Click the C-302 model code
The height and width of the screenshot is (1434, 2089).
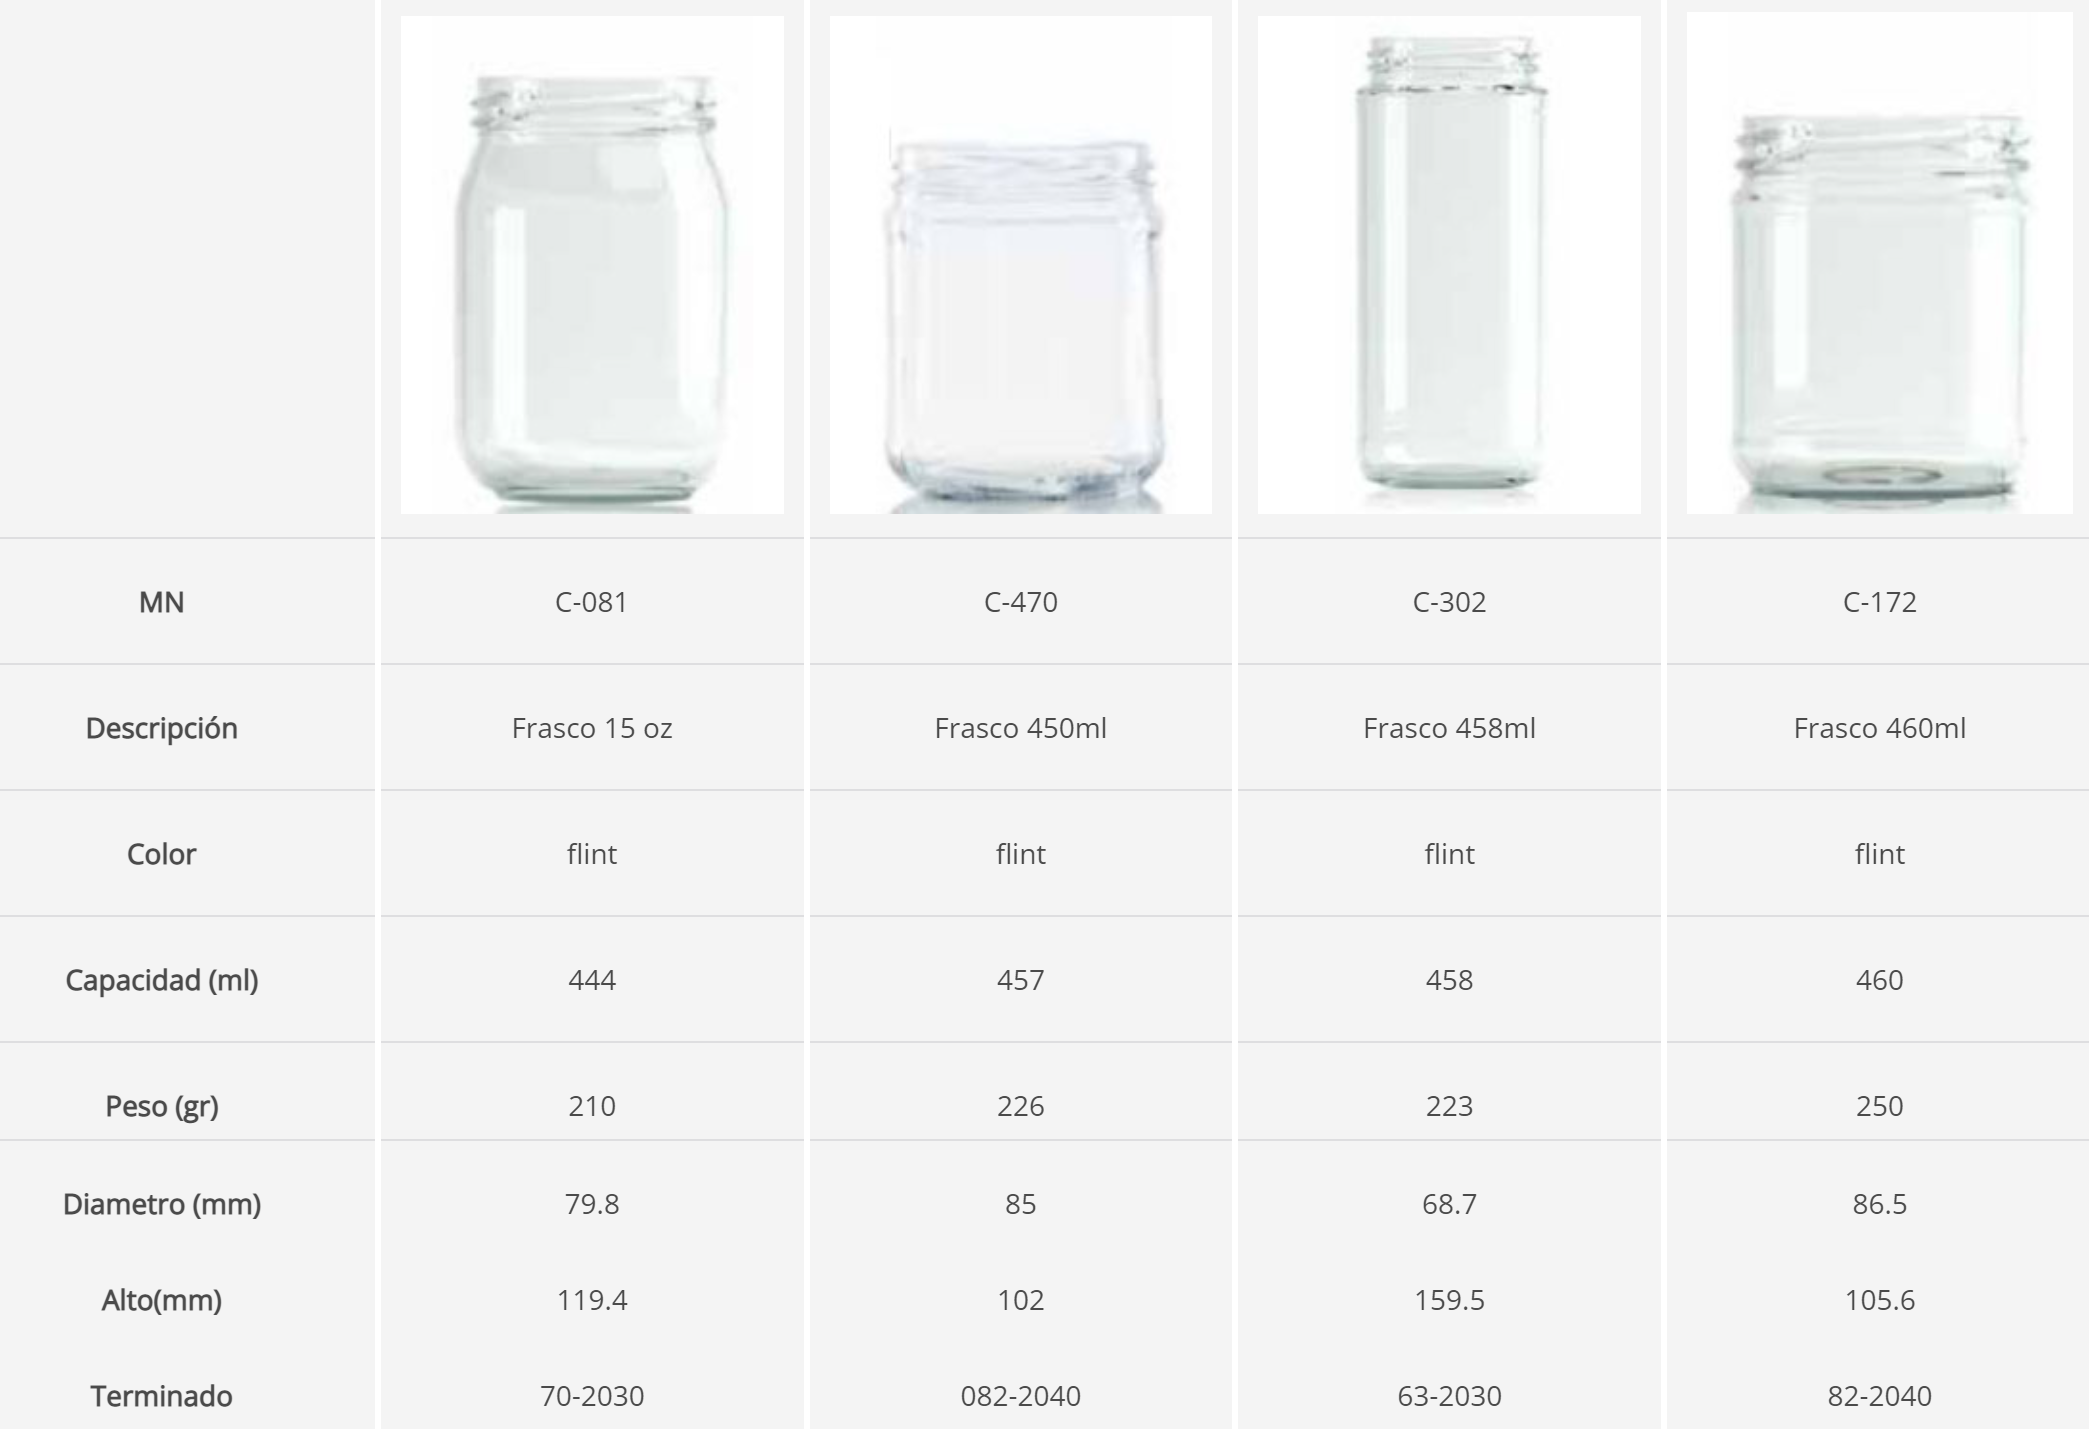click(1449, 602)
